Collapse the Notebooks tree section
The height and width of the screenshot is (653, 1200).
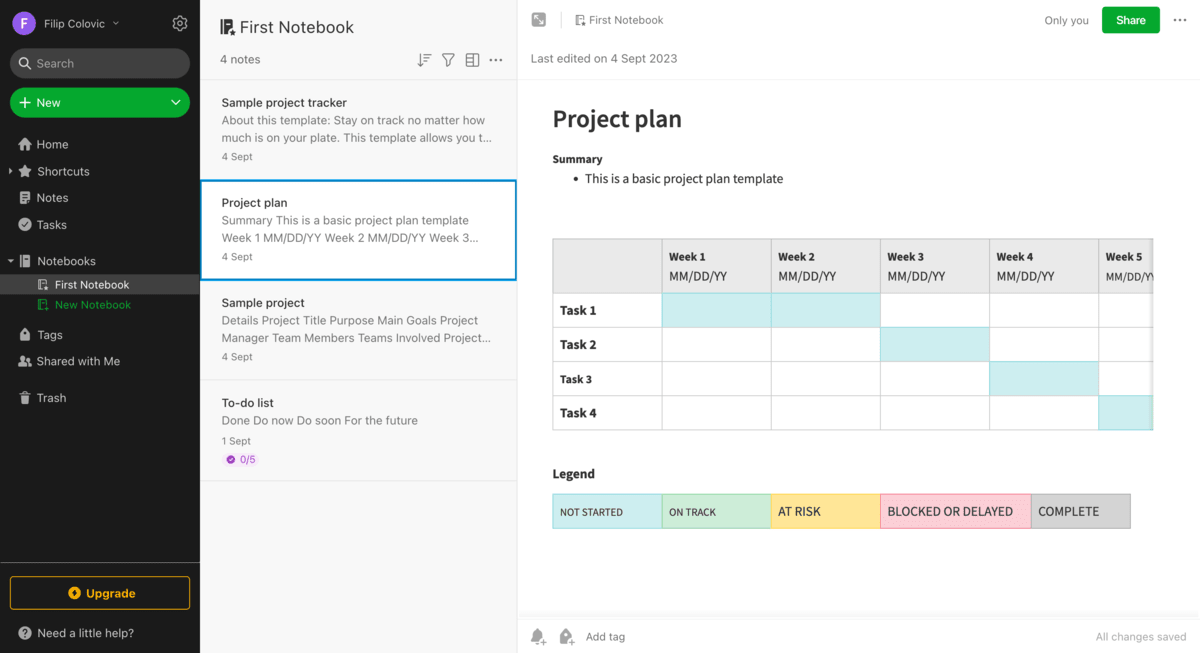[x=11, y=261]
